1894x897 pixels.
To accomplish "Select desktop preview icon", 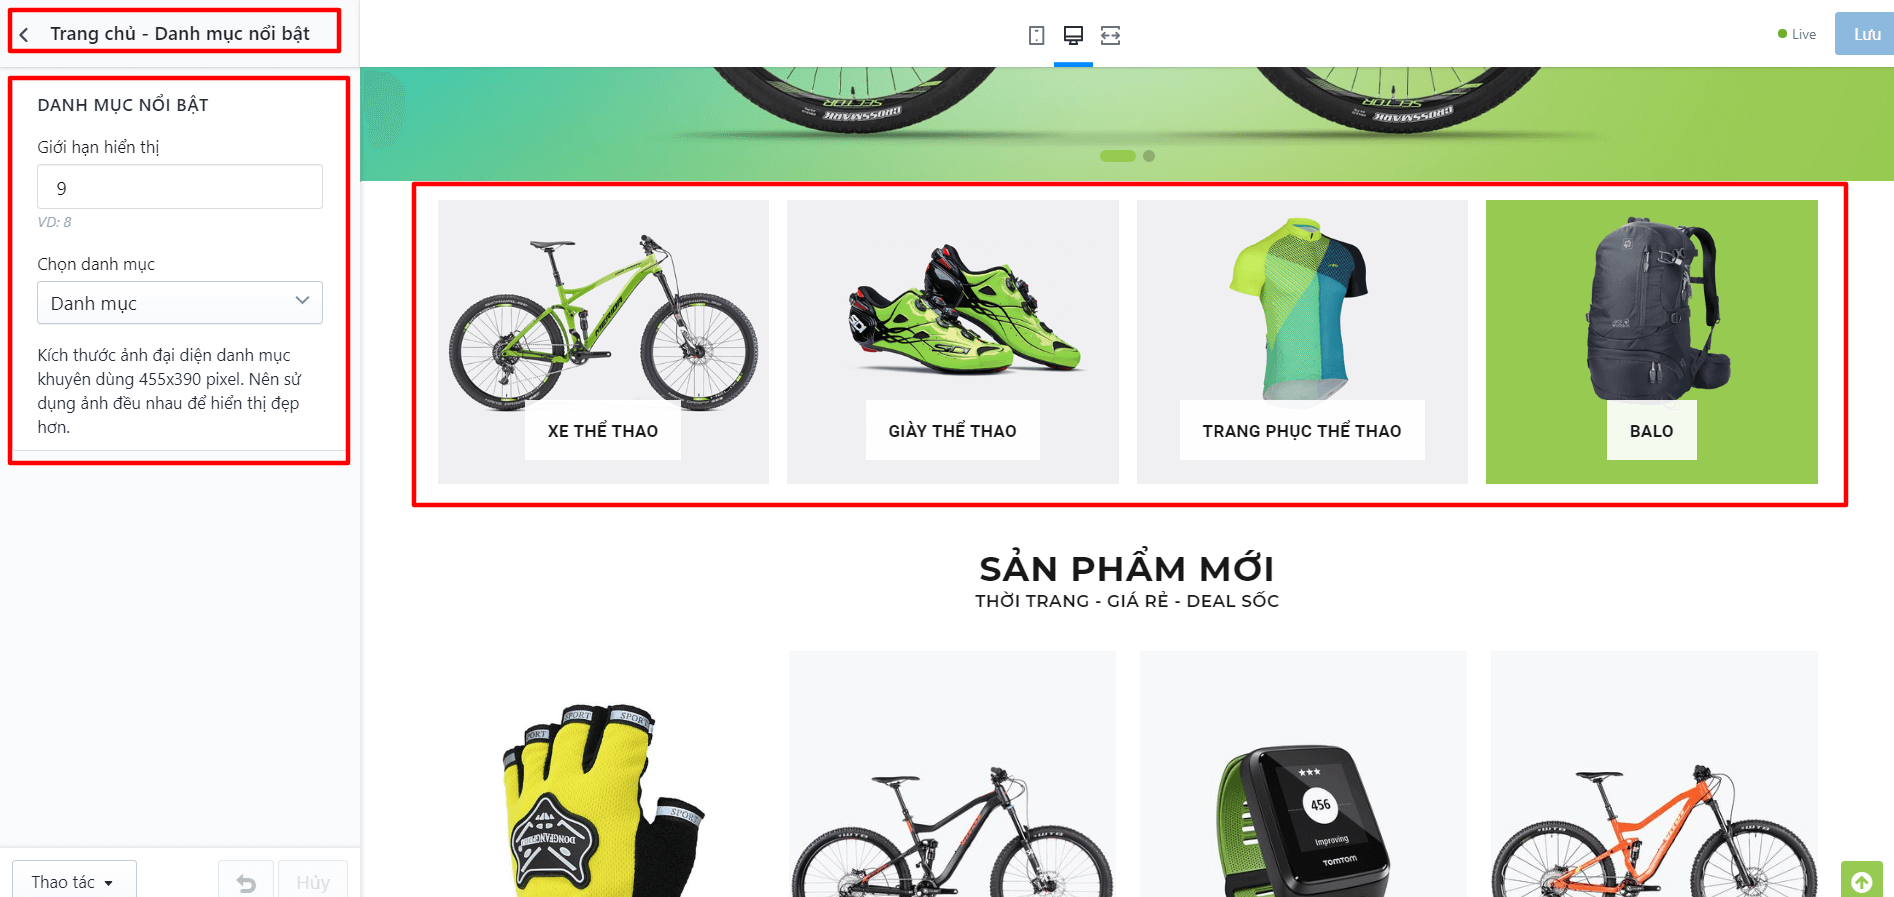I will [x=1073, y=35].
